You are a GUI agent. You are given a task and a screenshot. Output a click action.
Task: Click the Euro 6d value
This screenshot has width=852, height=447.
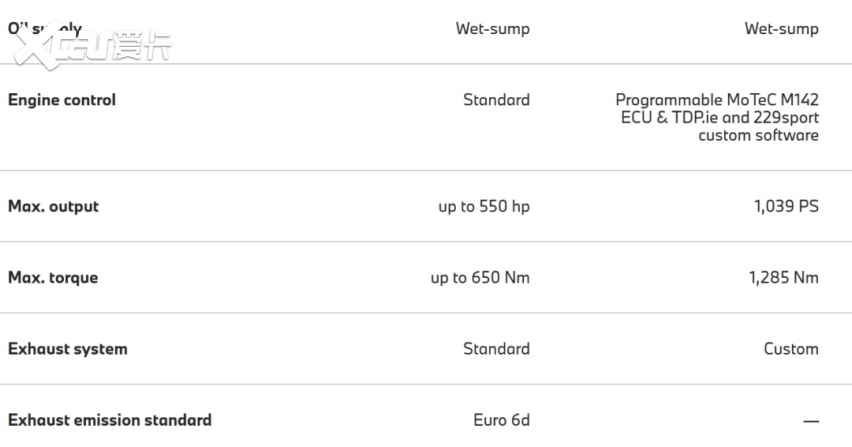click(501, 420)
